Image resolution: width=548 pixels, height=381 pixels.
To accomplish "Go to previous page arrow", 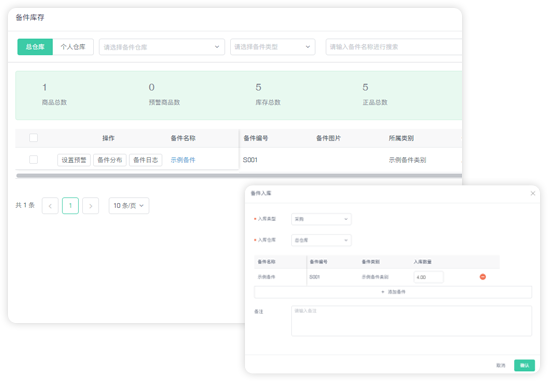I will [x=50, y=206].
